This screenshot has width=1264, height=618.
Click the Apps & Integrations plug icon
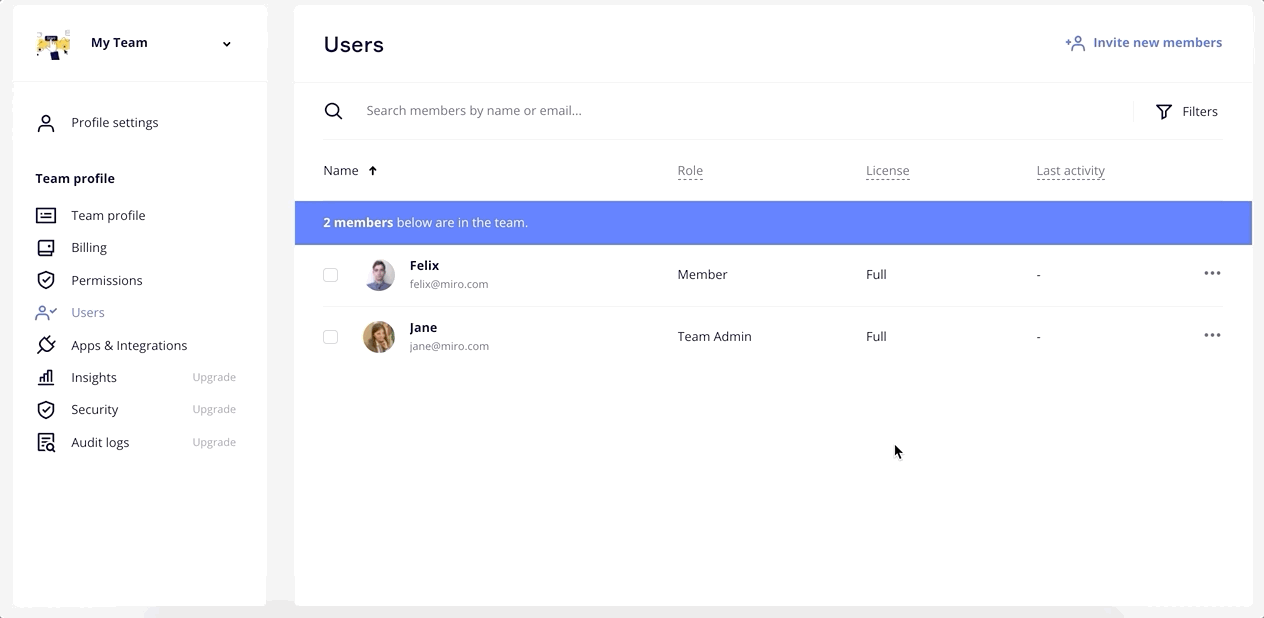click(46, 345)
